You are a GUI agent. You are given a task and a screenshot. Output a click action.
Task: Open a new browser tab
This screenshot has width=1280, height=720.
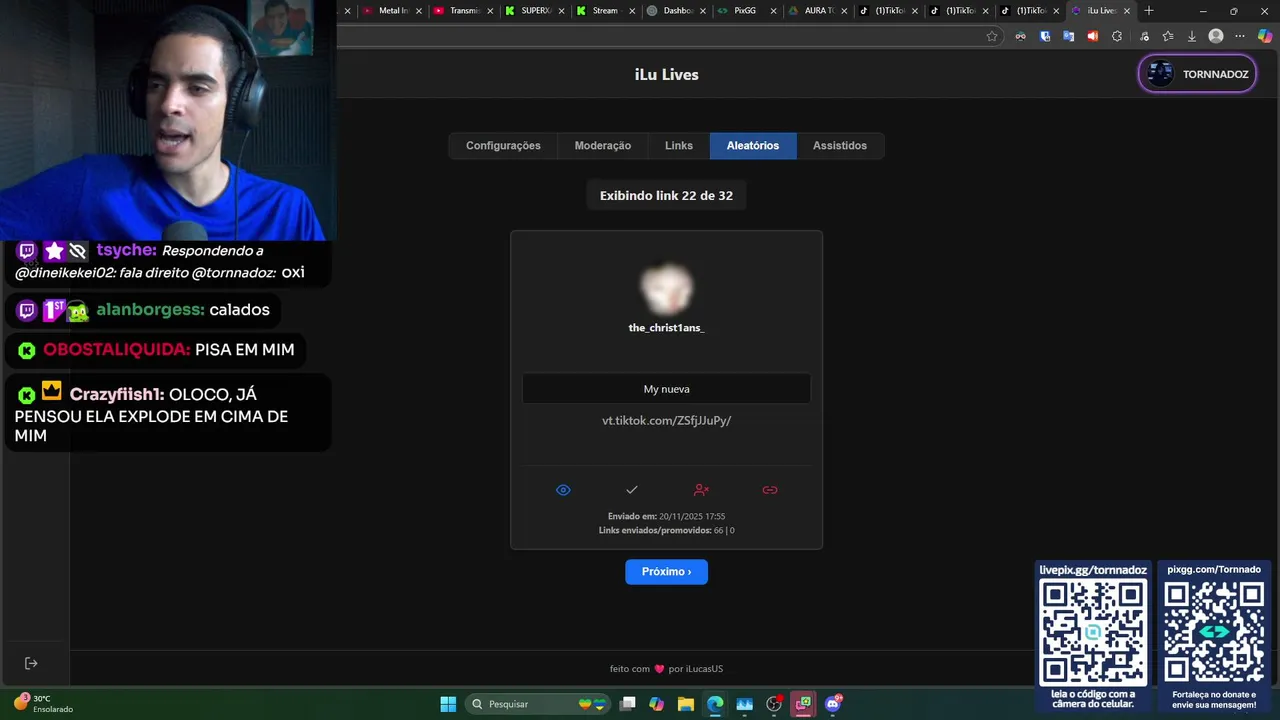tap(1149, 11)
